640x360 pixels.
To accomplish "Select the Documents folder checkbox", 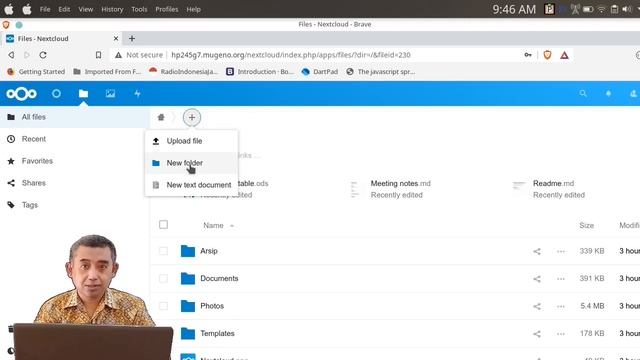I will [x=163, y=278].
